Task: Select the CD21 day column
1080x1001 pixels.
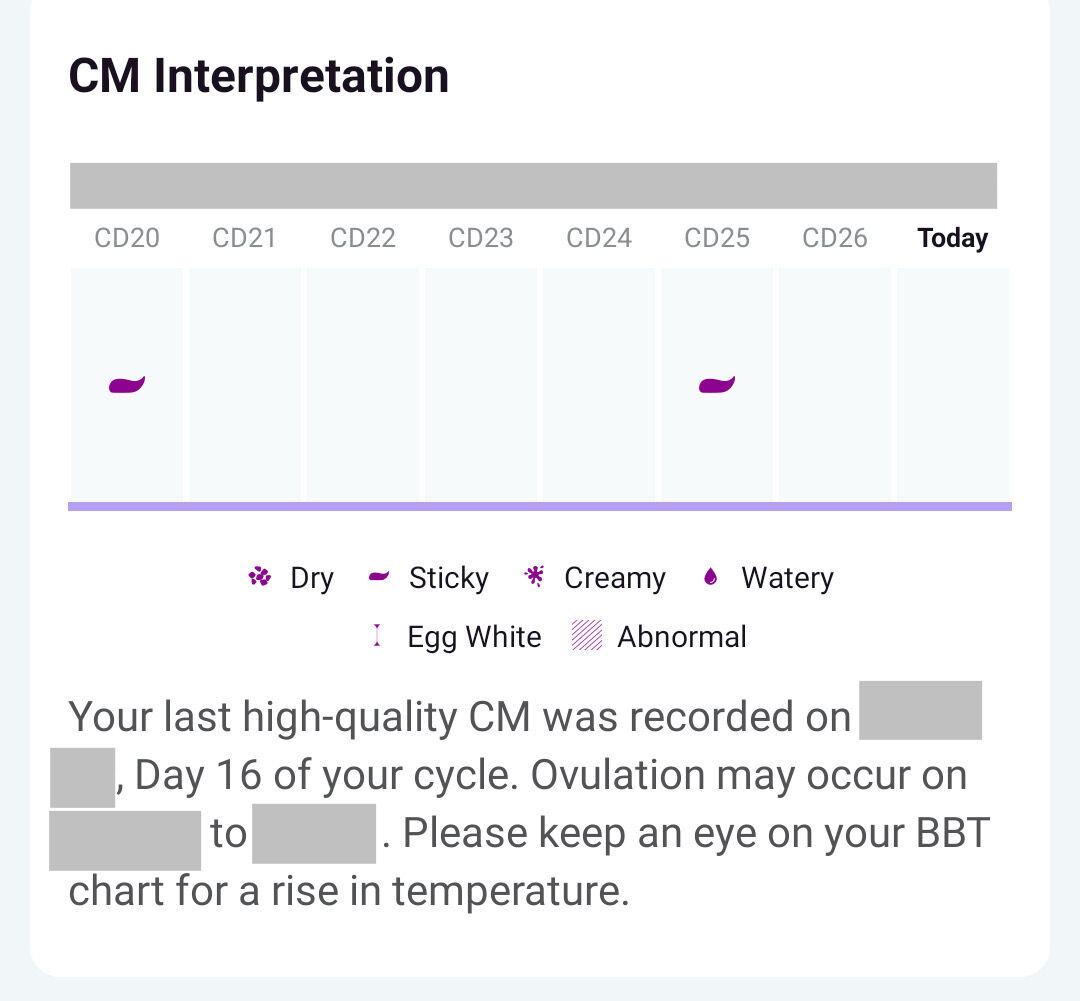Action: (245, 384)
